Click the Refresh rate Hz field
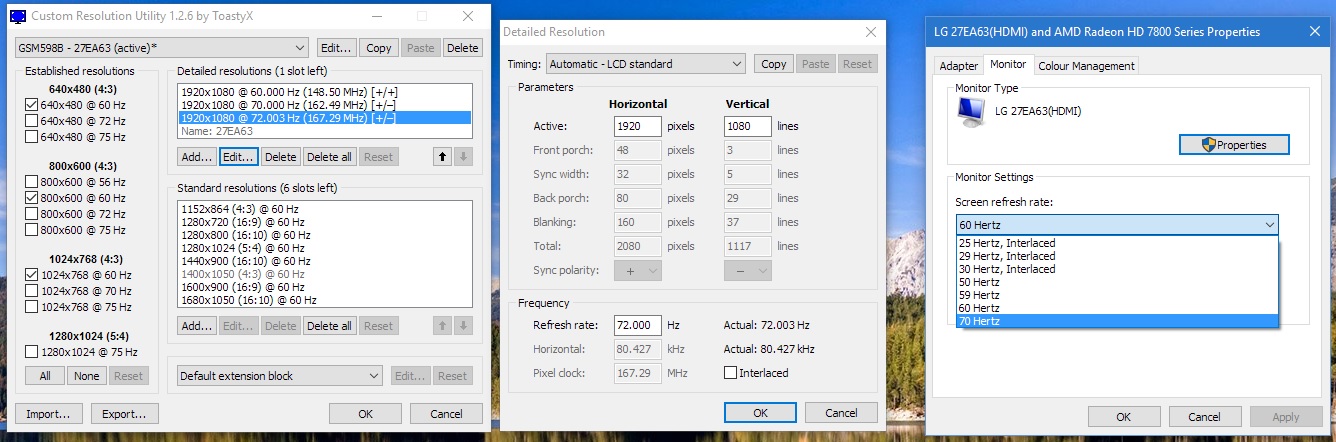 pos(638,325)
